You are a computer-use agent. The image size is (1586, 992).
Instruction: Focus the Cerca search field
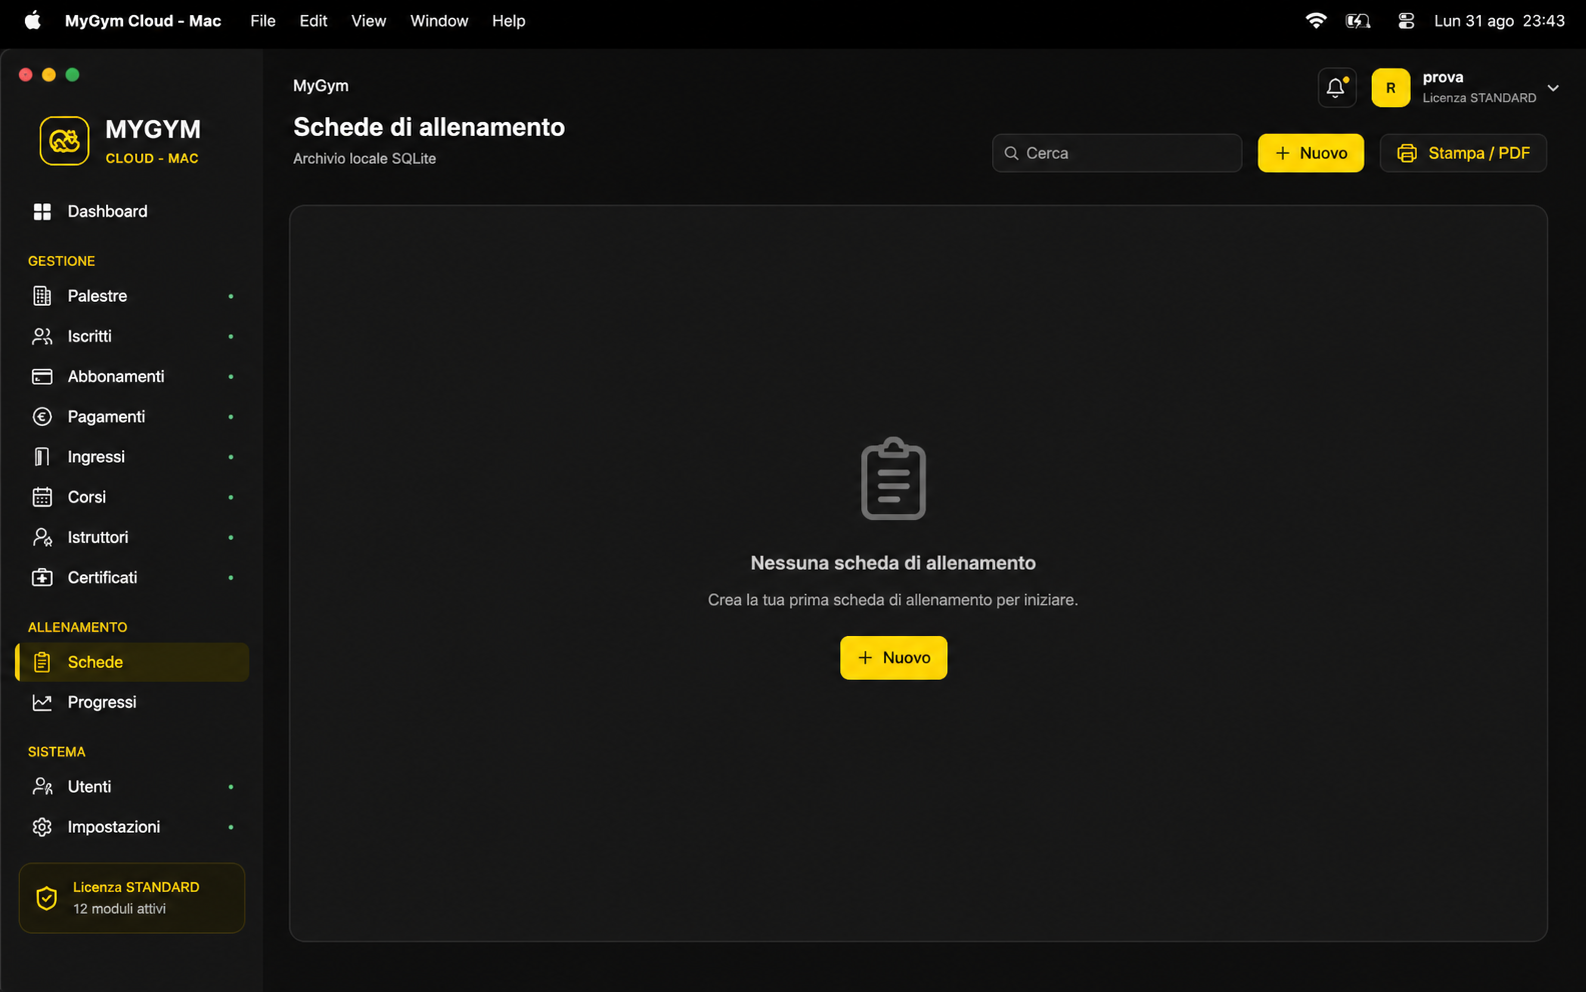(1117, 153)
